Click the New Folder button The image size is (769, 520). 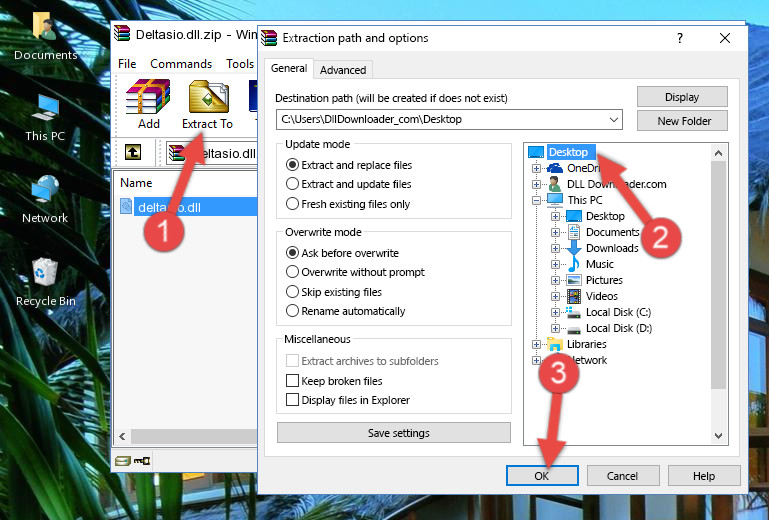click(x=682, y=121)
